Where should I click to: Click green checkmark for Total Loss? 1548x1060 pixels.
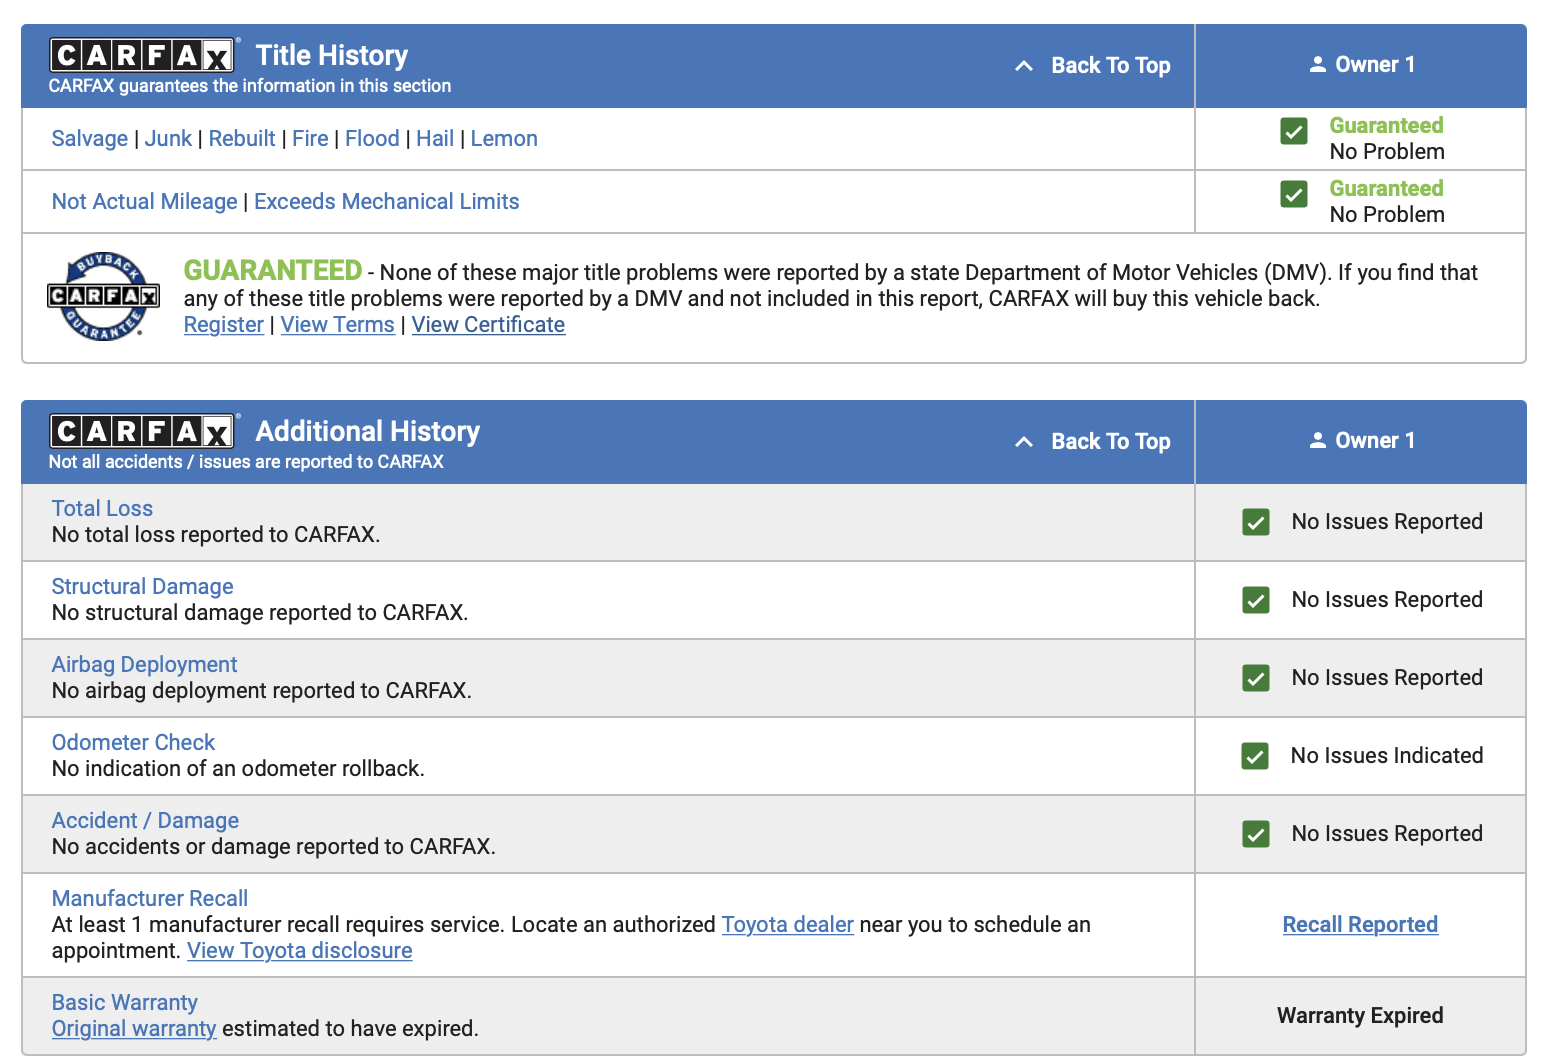[1256, 522]
